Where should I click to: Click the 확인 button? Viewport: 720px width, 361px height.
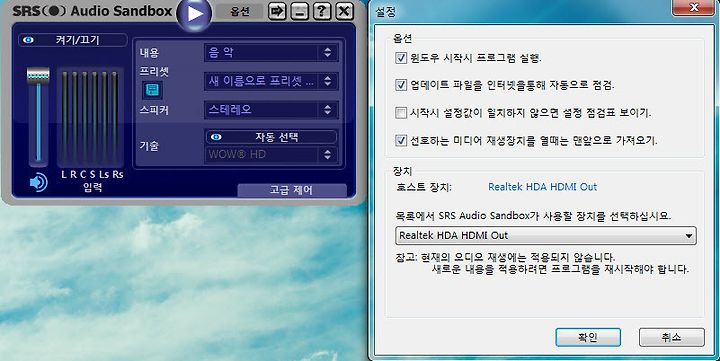588,337
